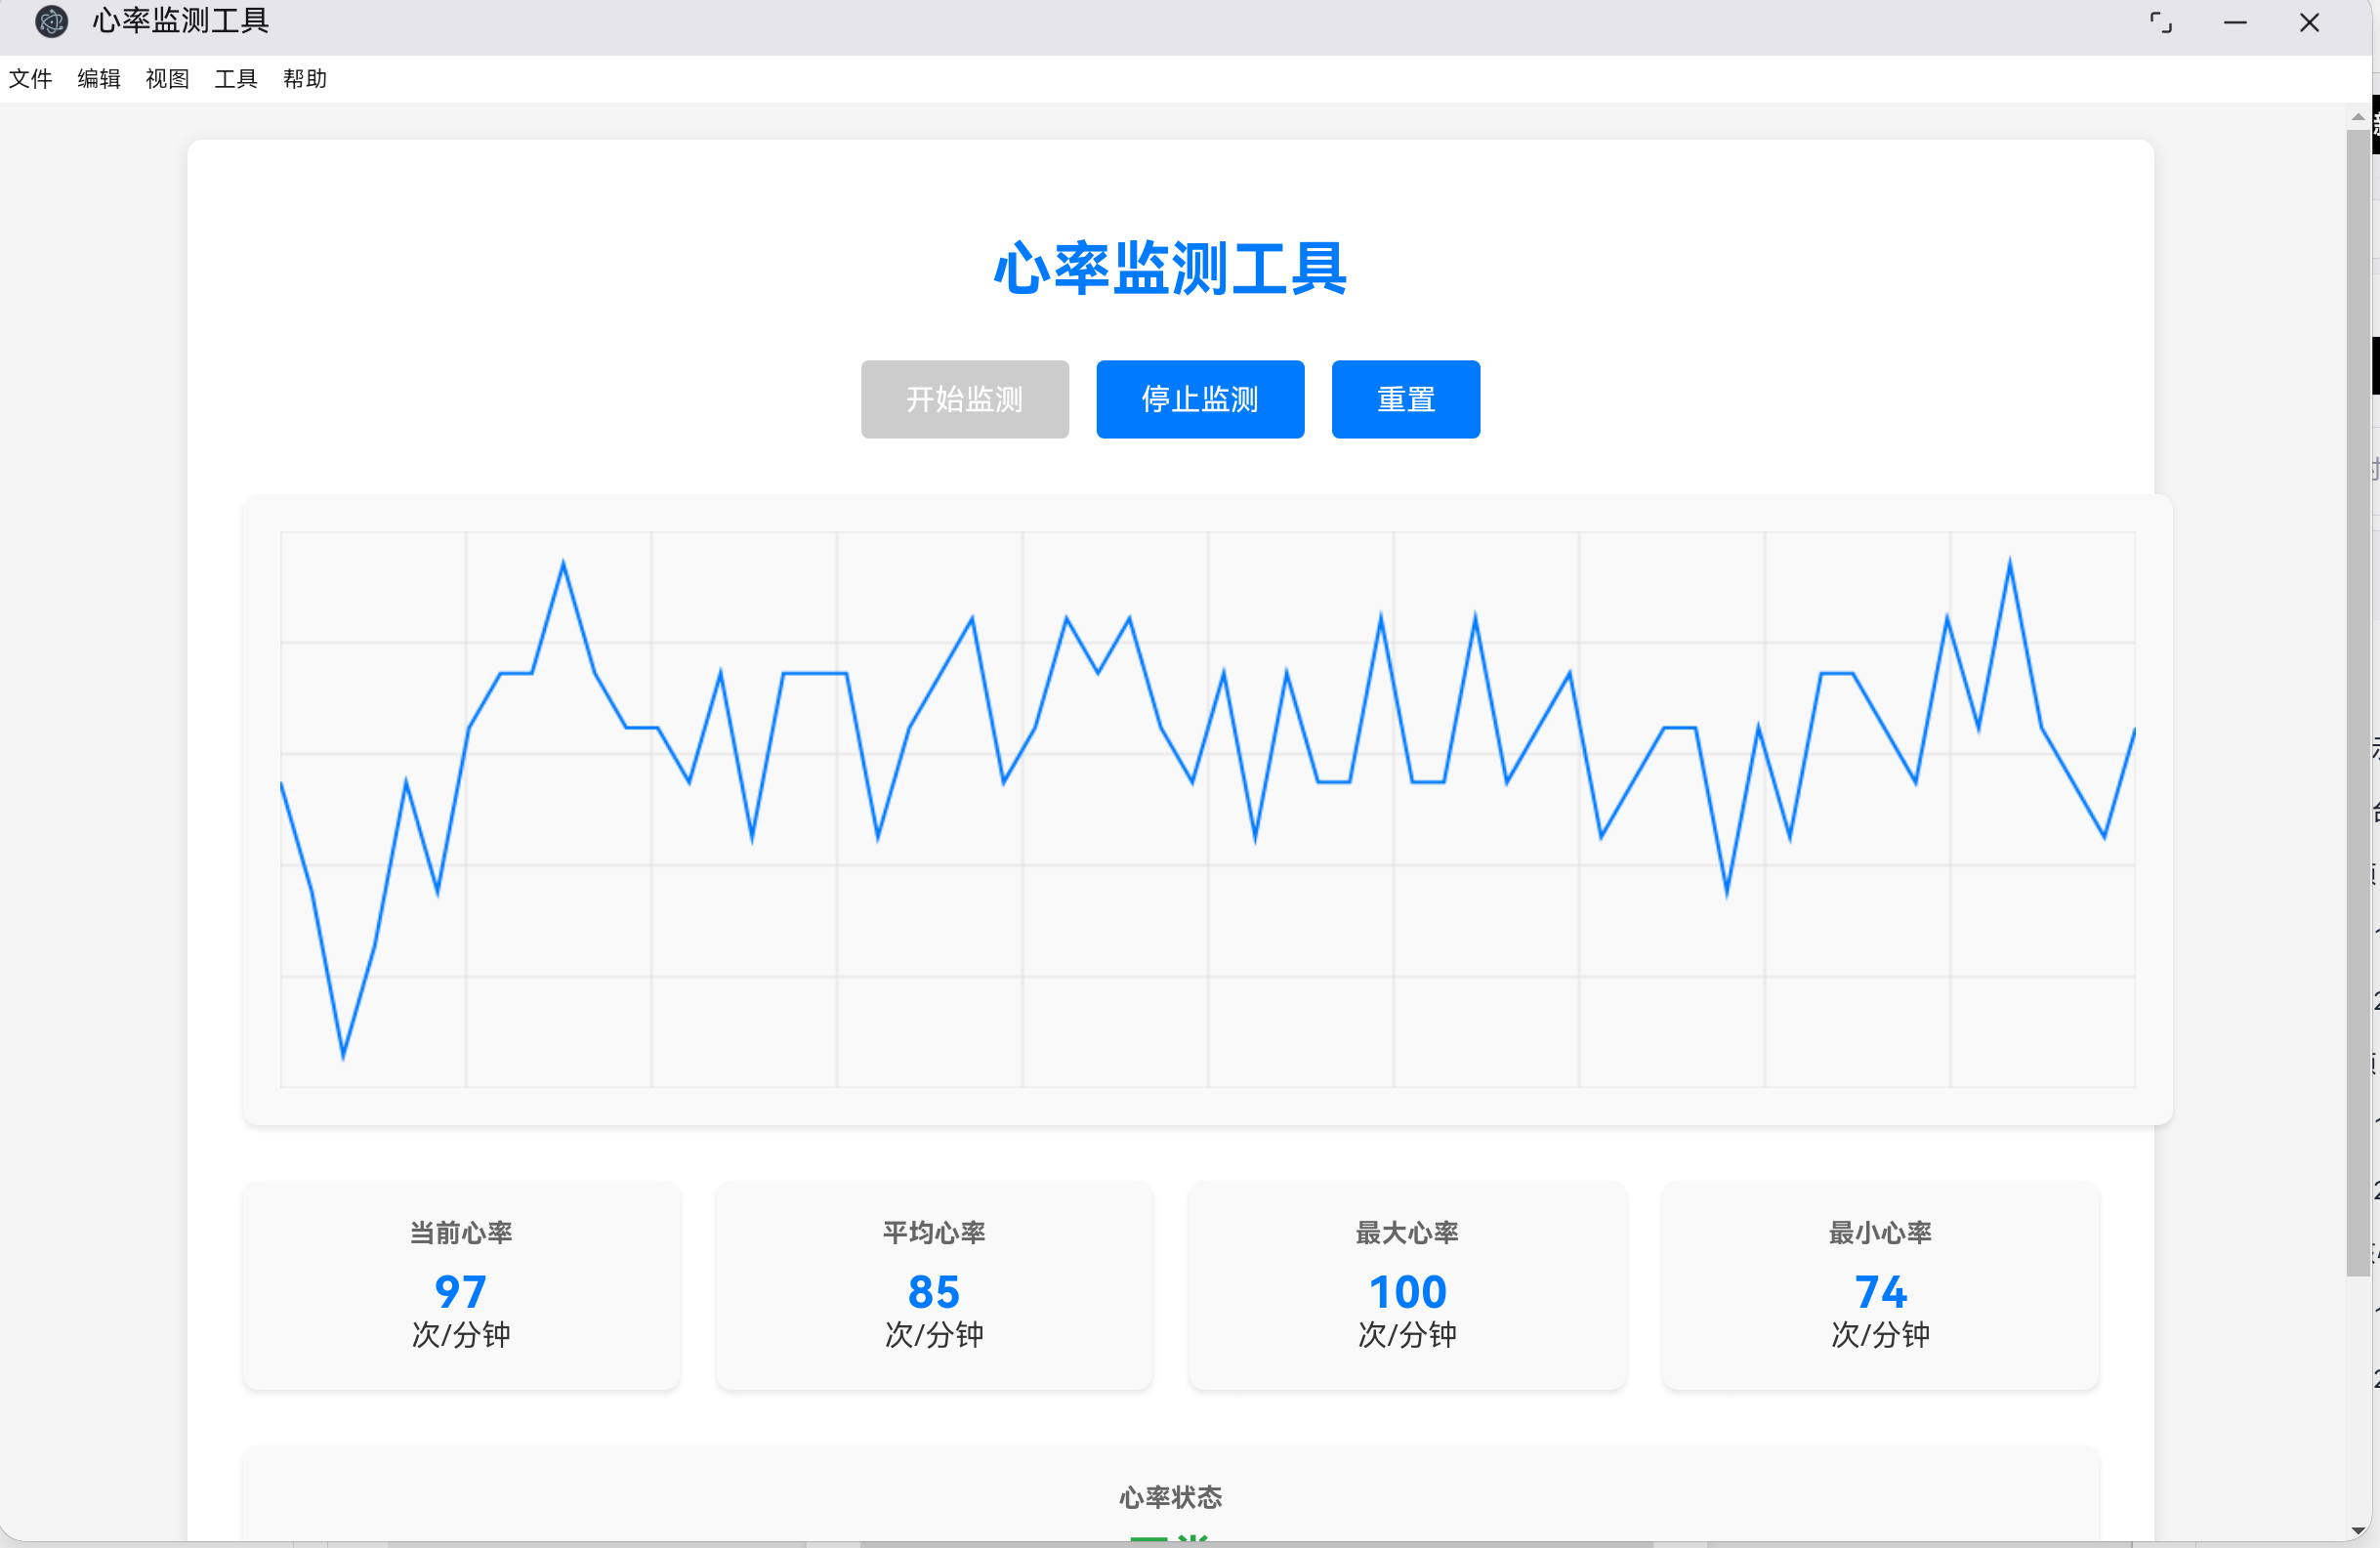Image resolution: width=2380 pixels, height=1548 pixels.
Task: Select the 平均心率 stat card
Action: 933,1287
